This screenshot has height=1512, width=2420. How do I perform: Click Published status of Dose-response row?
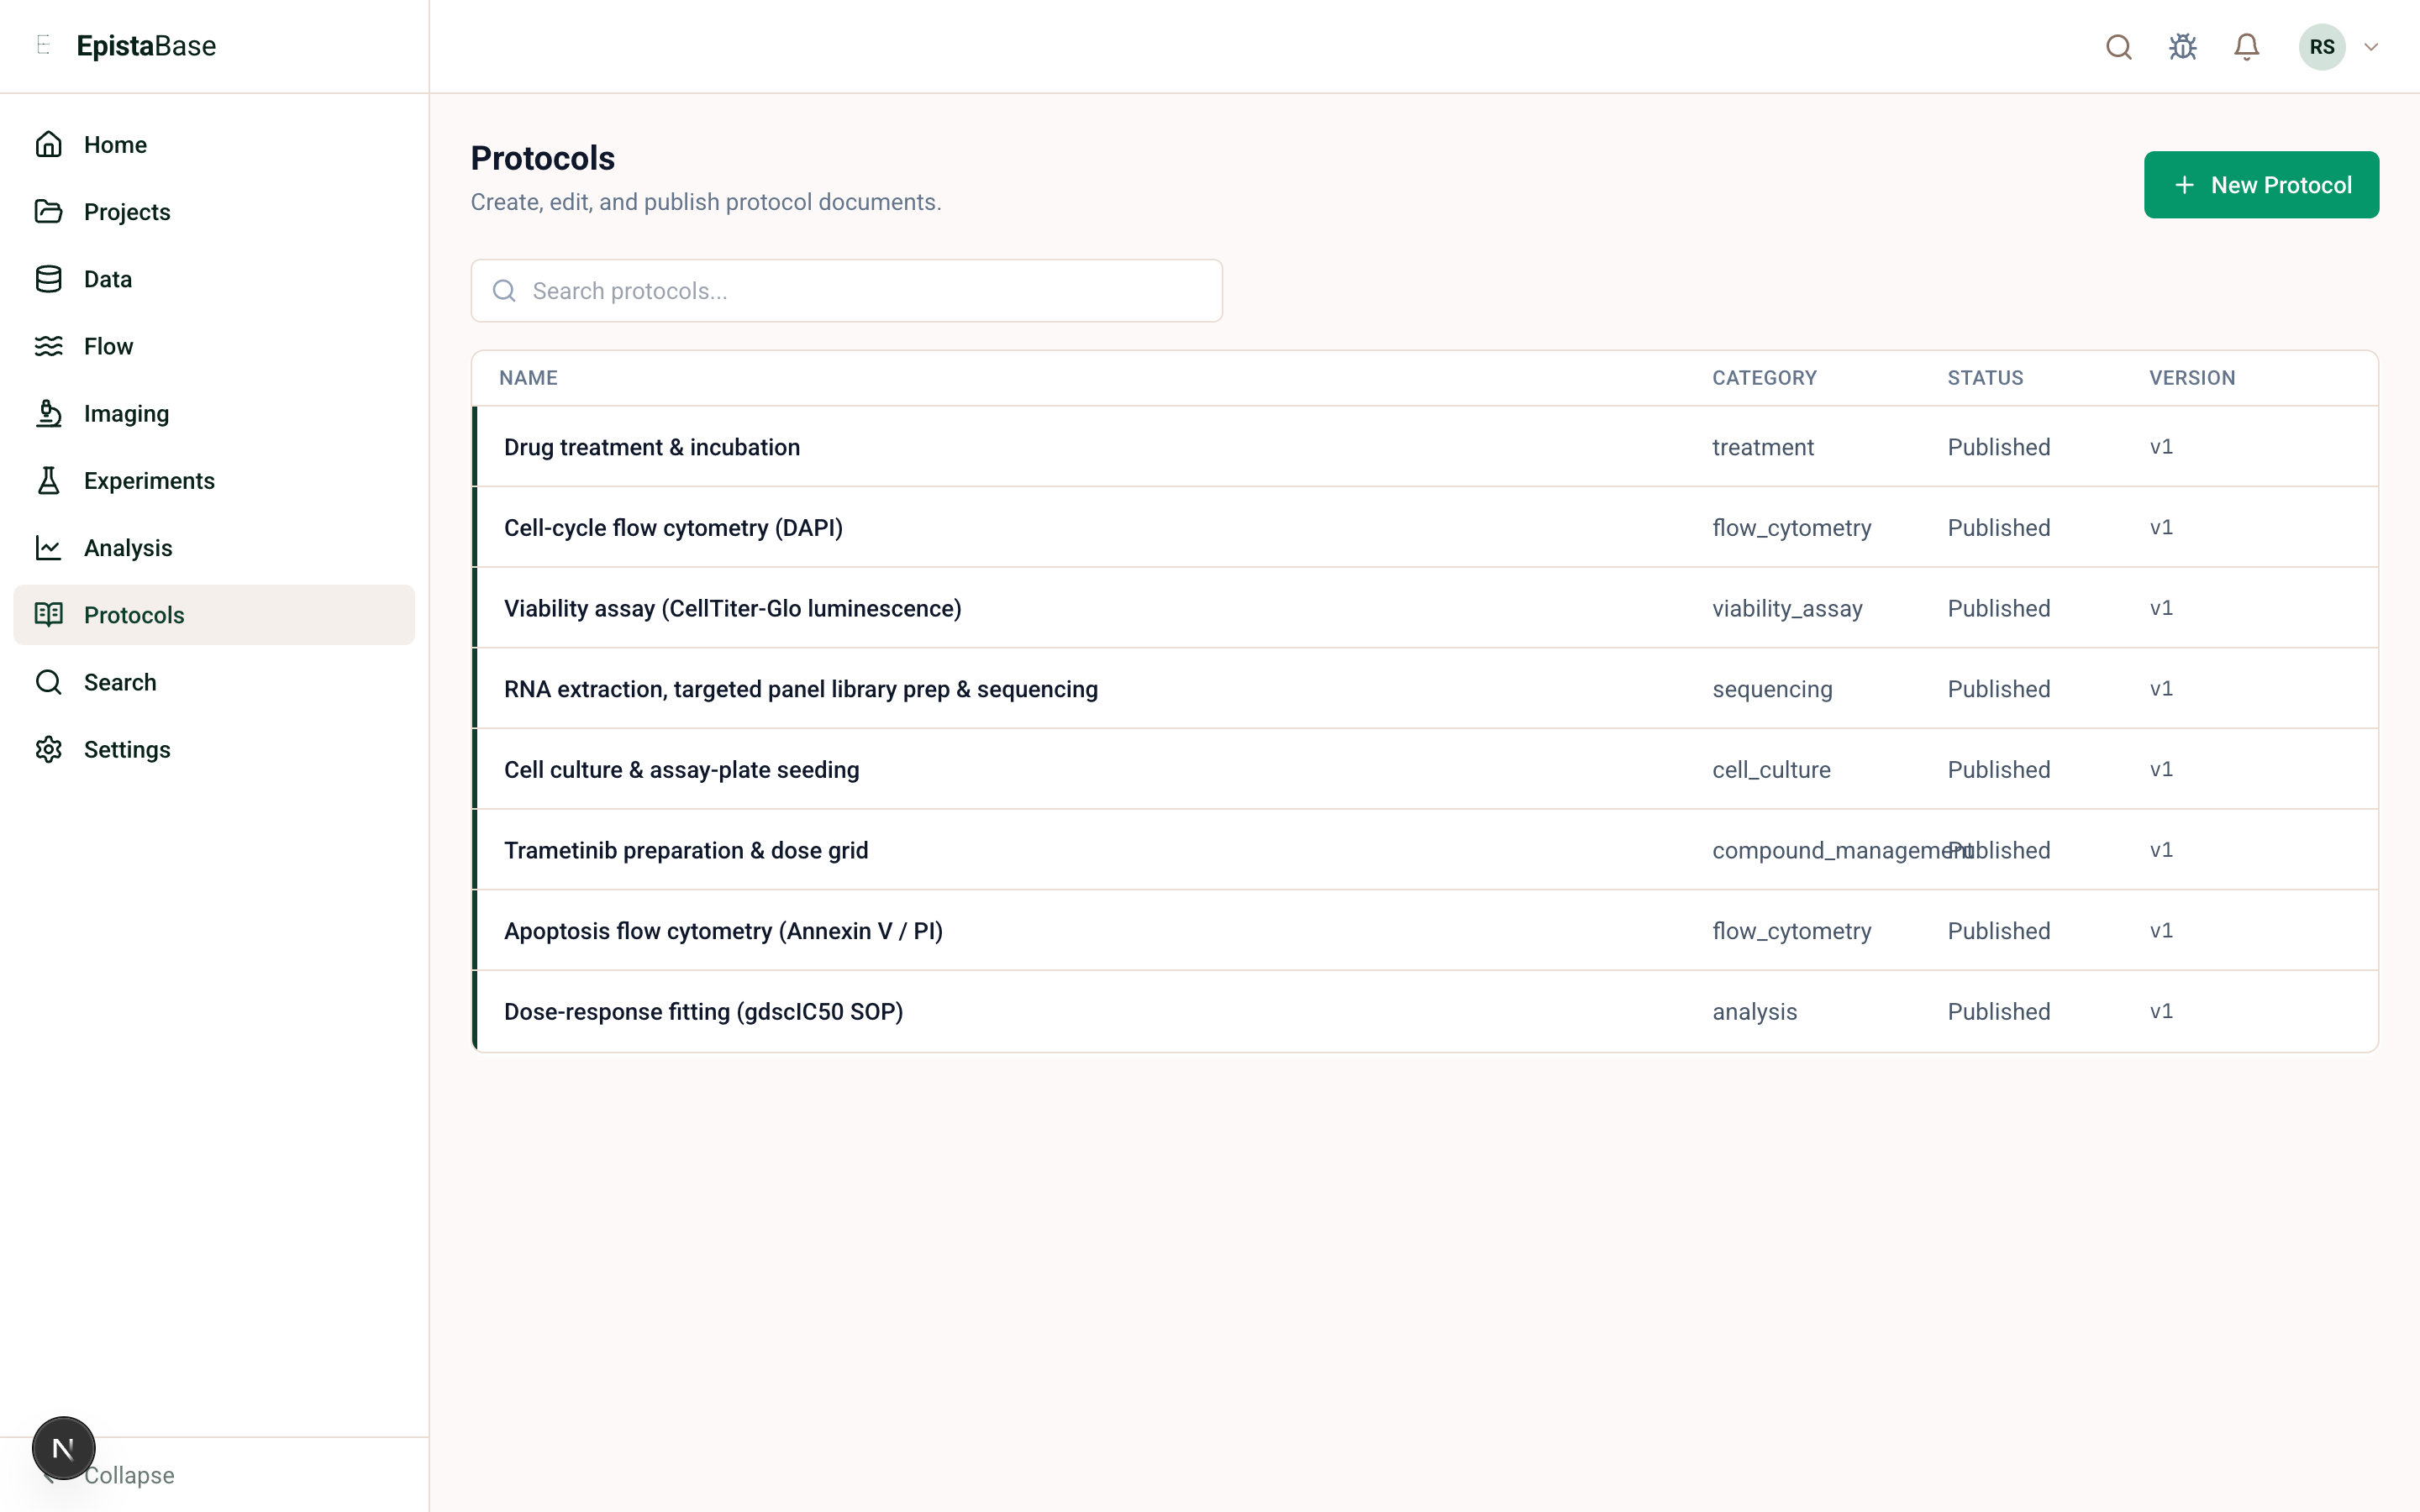click(x=1998, y=1011)
